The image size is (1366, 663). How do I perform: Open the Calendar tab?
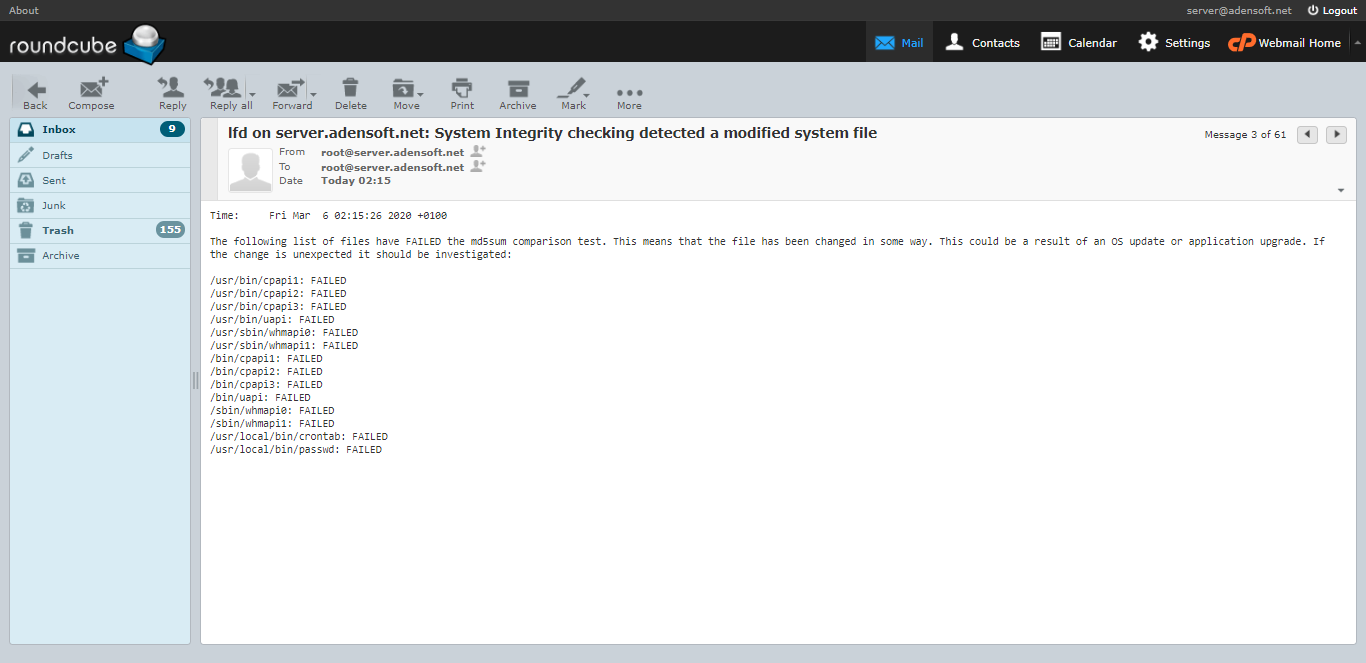pos(1079,43)
